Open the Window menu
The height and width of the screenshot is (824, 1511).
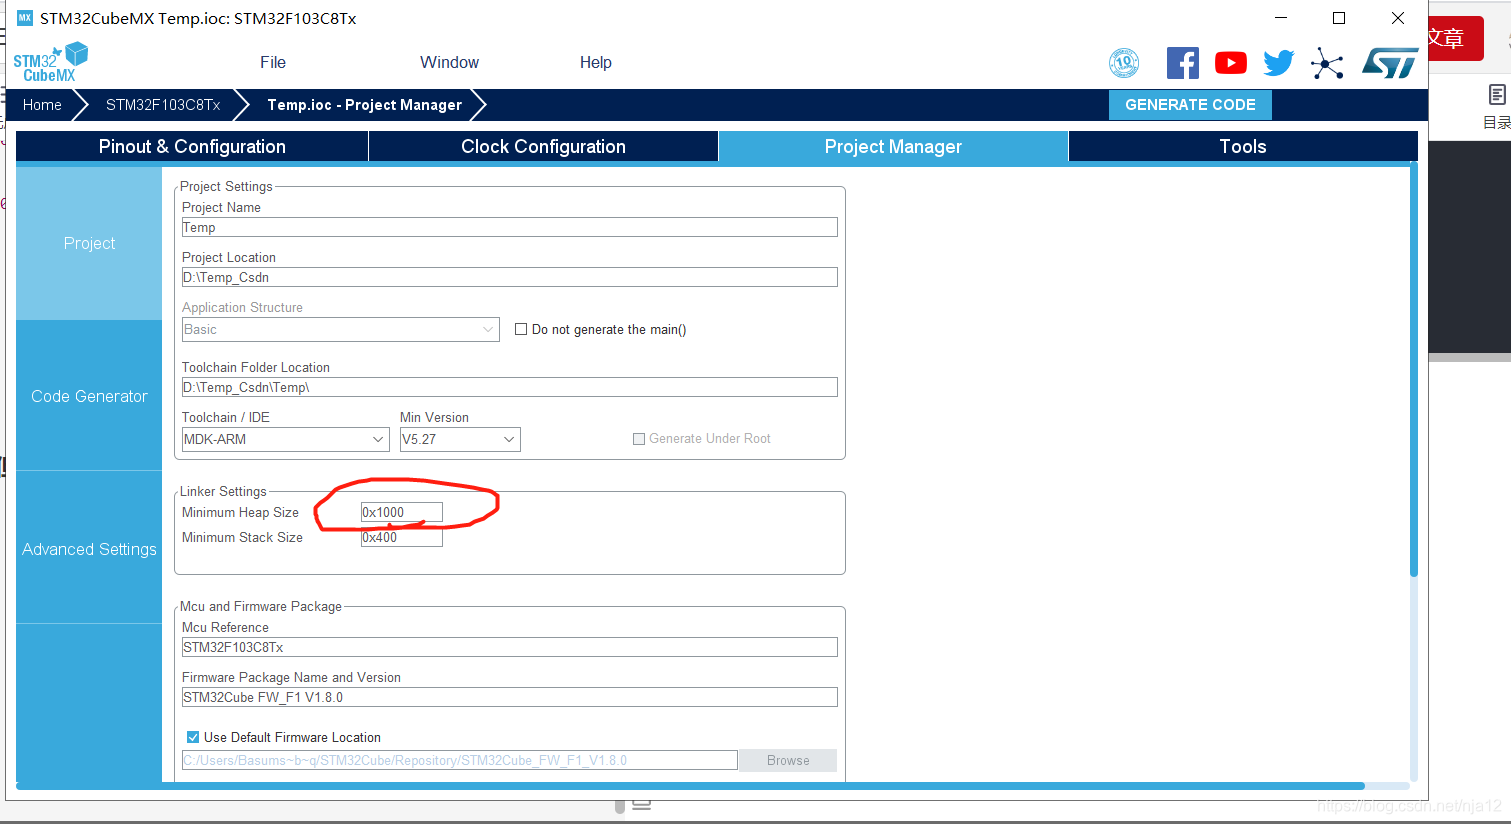[x=449, y=62]
